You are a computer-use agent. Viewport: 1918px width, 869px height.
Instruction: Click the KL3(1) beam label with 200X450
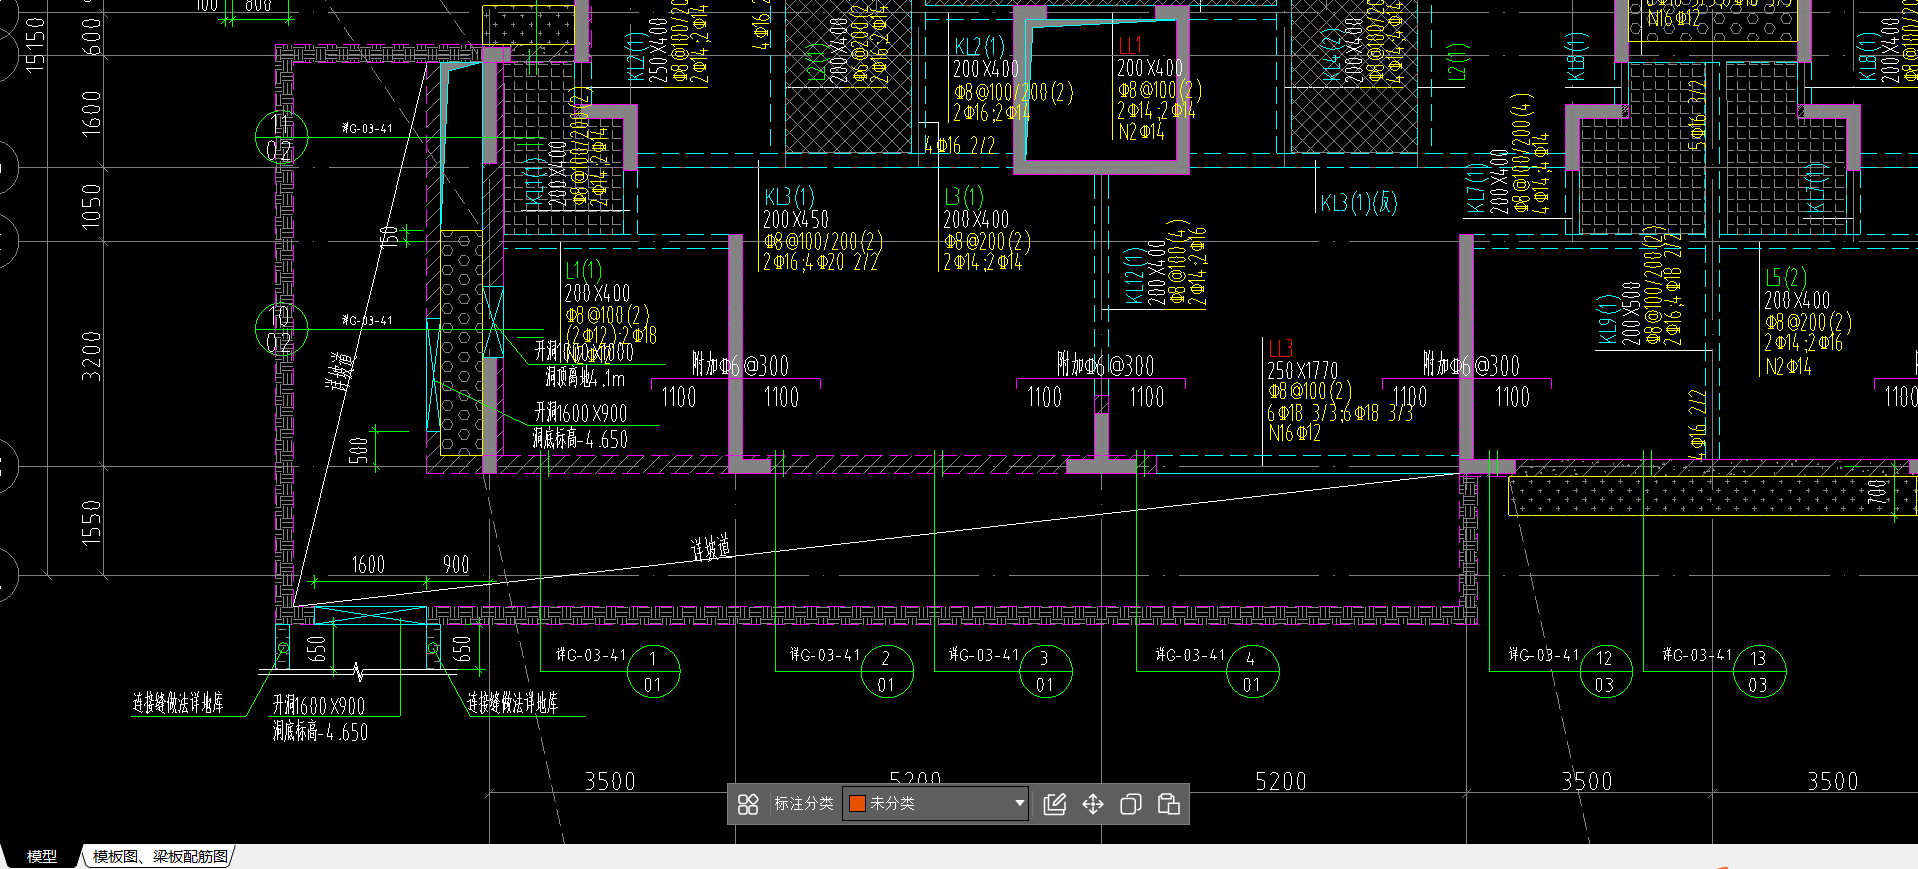[790, 197]
